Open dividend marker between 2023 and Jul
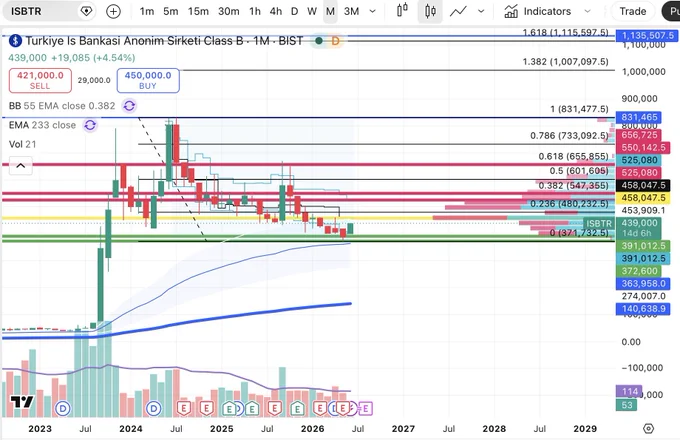 [63, 408]
